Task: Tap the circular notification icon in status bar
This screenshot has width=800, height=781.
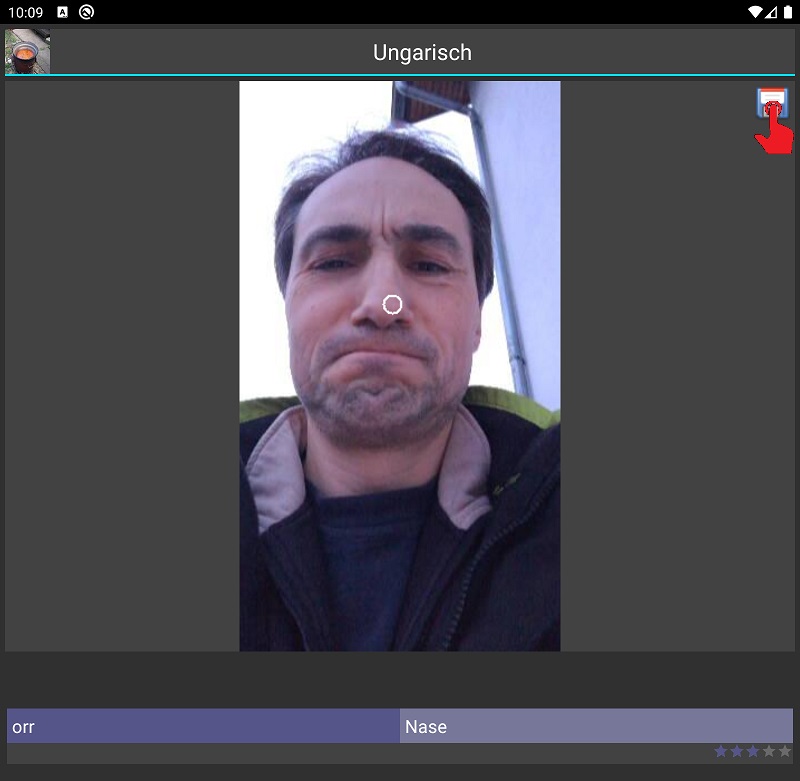Action: click(x=86, y=12)
